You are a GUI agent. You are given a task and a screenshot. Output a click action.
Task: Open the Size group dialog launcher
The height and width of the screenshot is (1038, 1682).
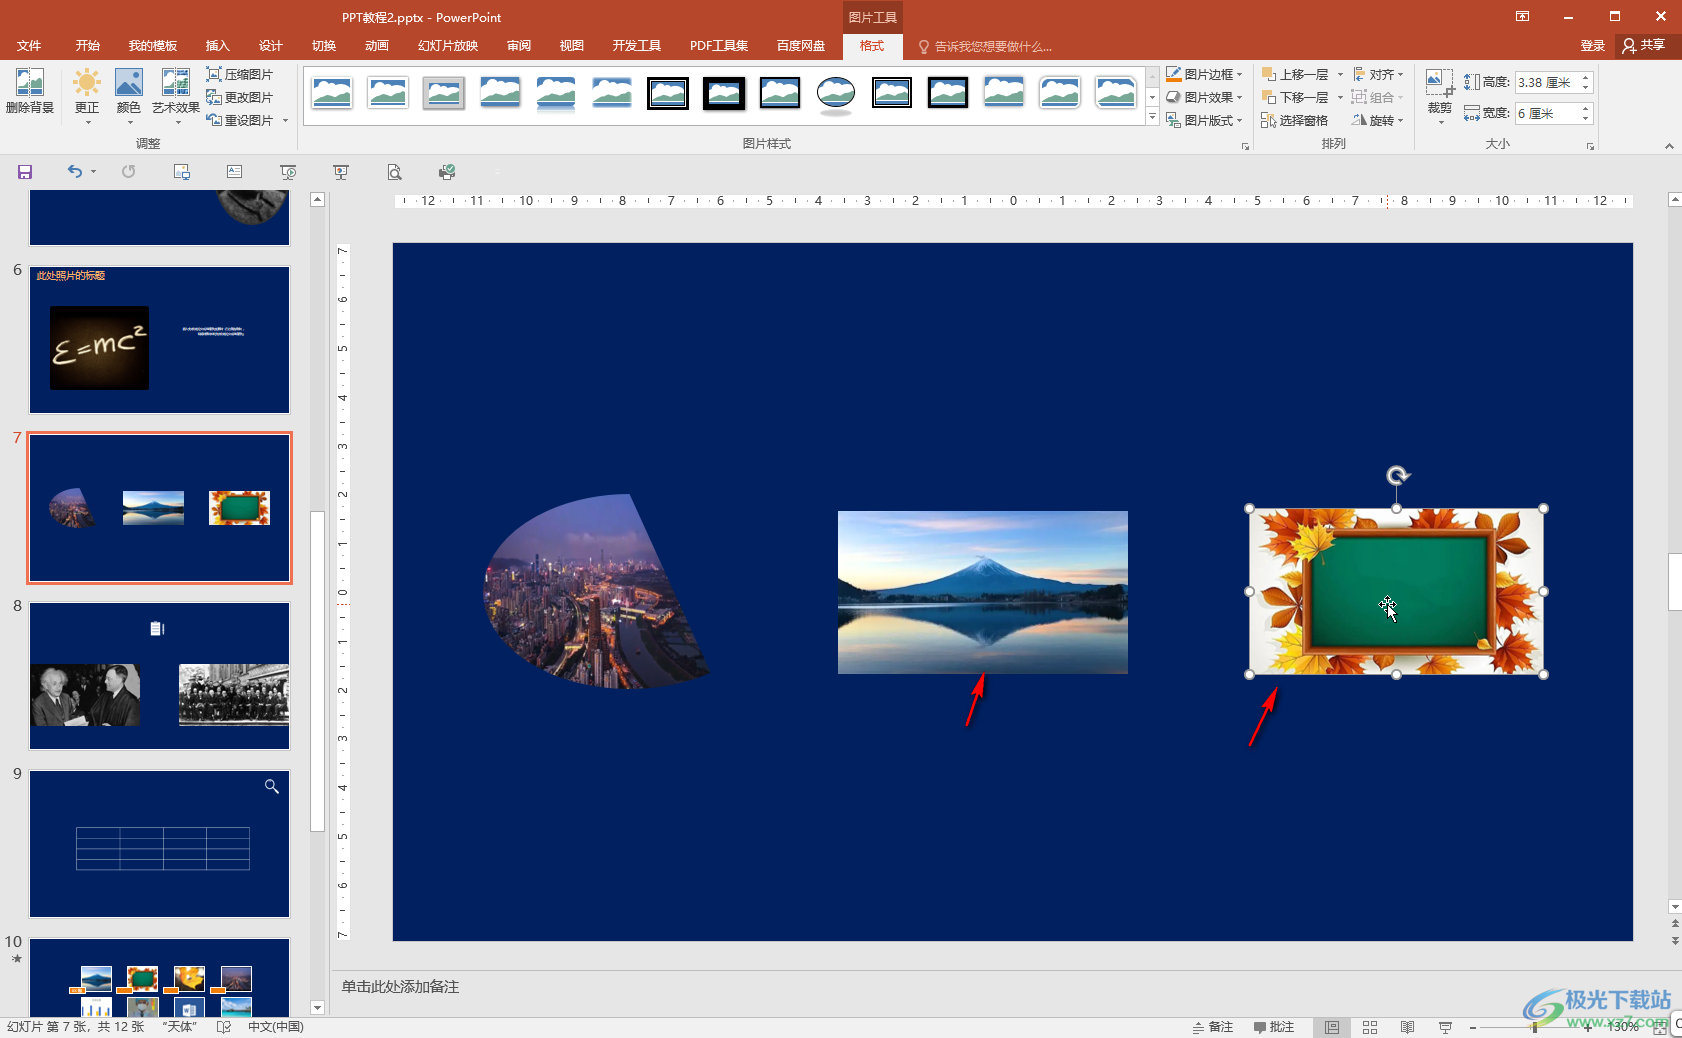click(x=1590, y=146)
